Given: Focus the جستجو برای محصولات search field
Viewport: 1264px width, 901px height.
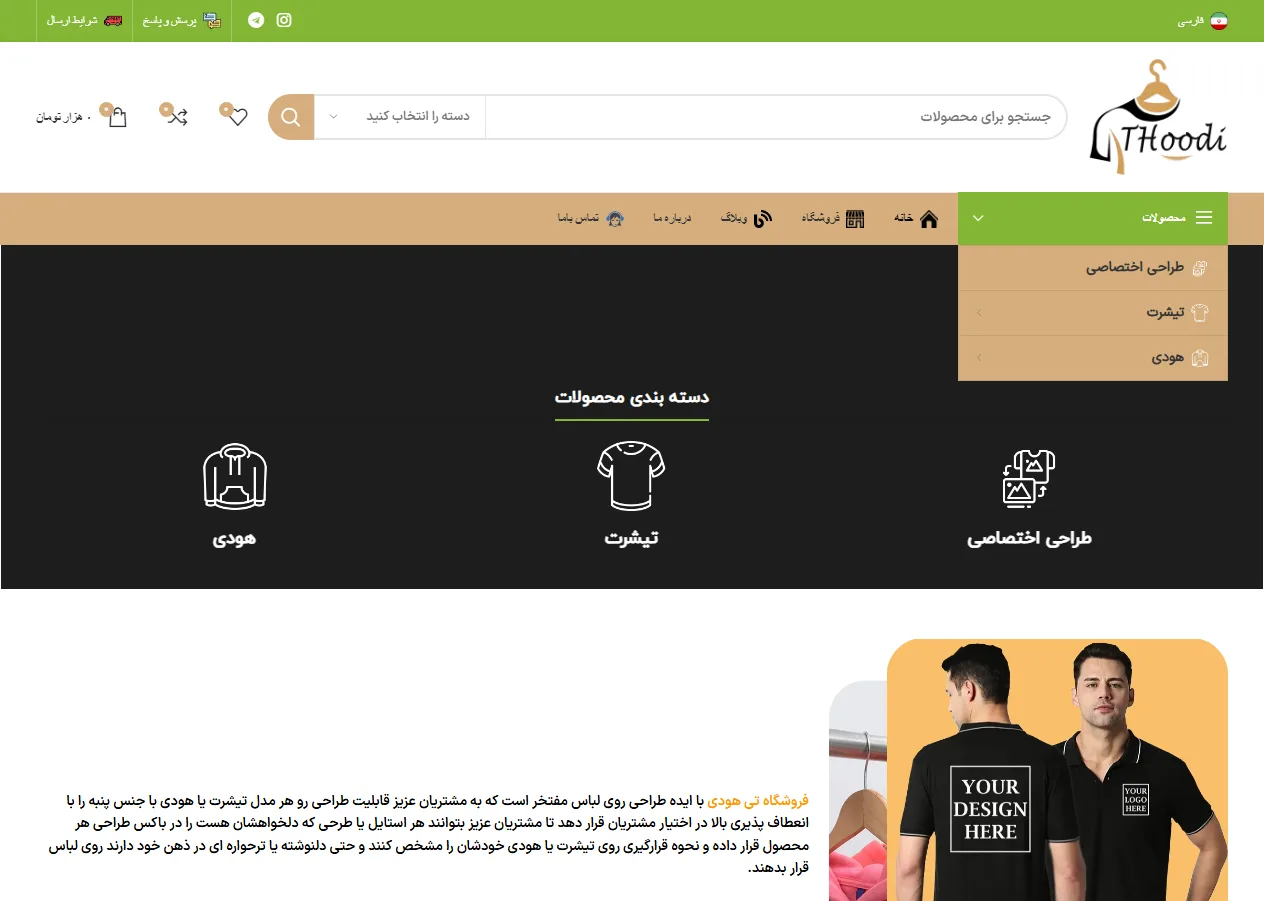Looking at the screenshot, I should point(776,117).
